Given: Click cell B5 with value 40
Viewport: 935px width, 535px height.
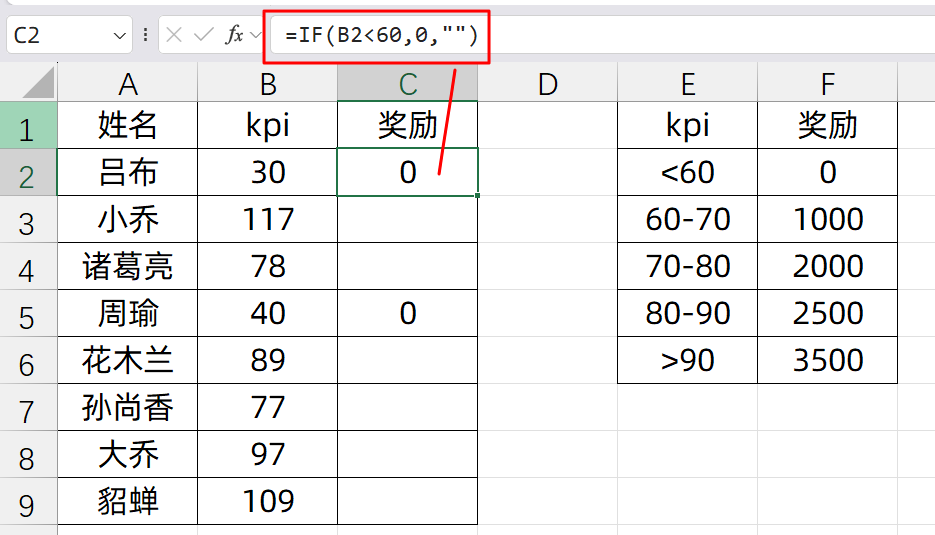Looking at the screenshot, I should click(x=268, y=314).
